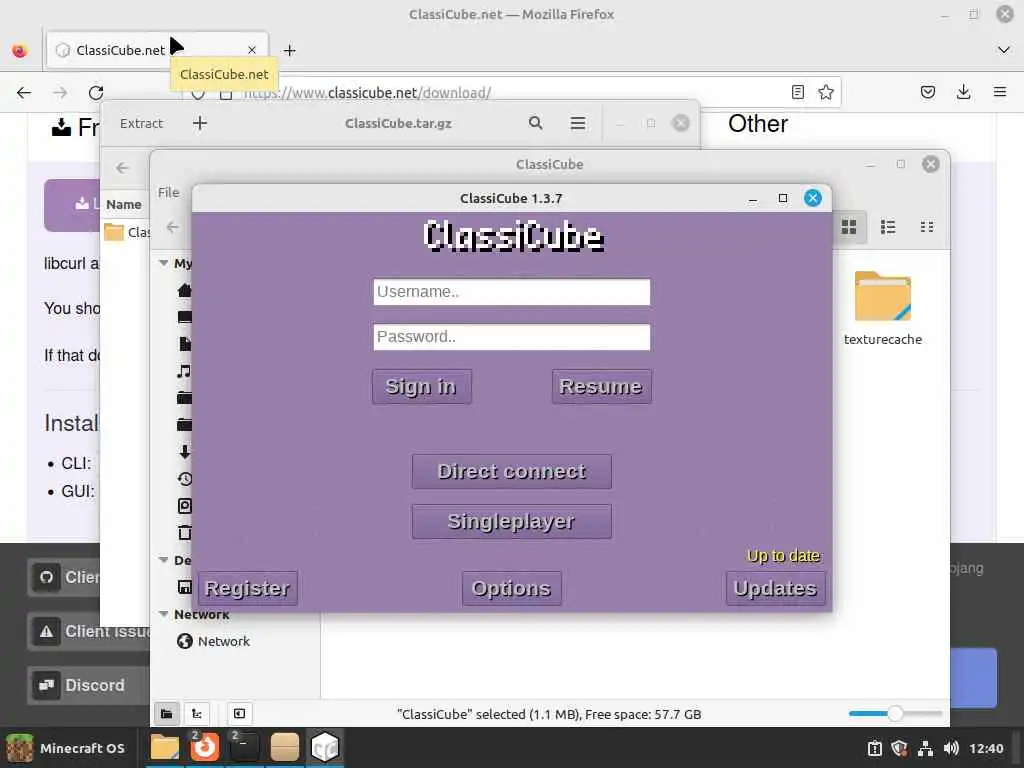The image size is (1024, 768).
Task: Open the Firefox application menu
Action: (999, 92)
